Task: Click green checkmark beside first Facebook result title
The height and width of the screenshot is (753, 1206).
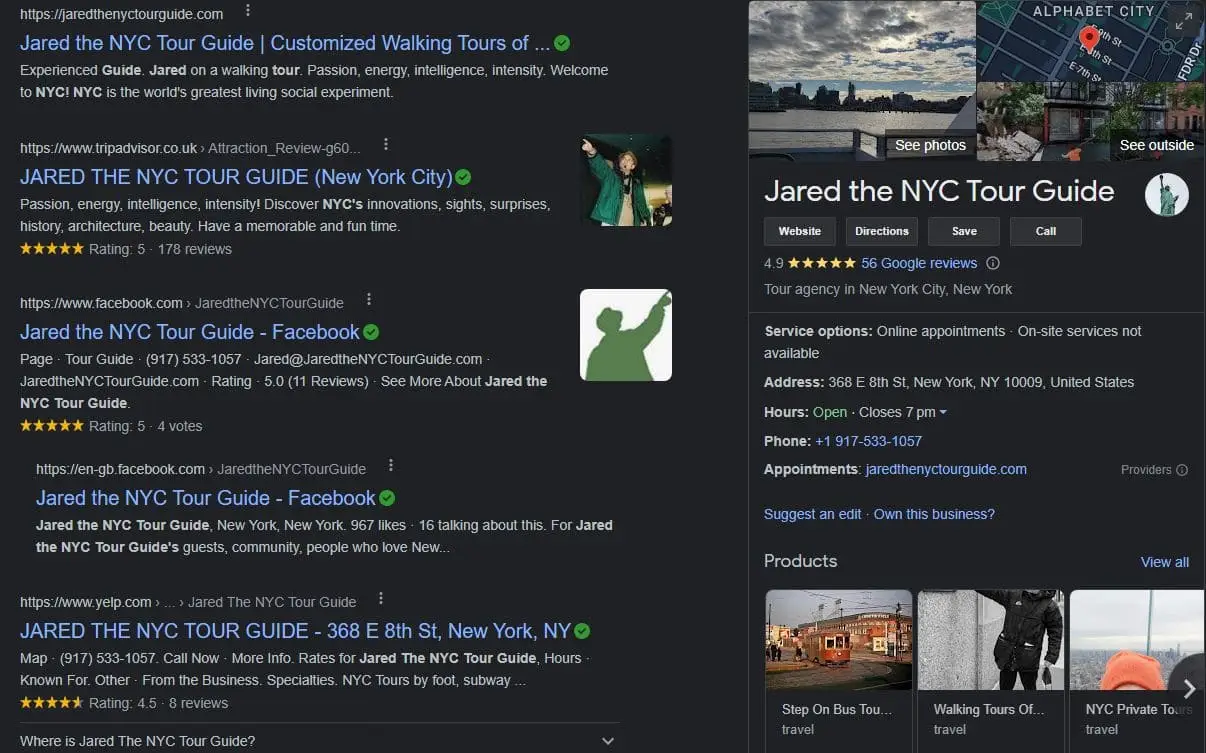Action: (371, 332)
